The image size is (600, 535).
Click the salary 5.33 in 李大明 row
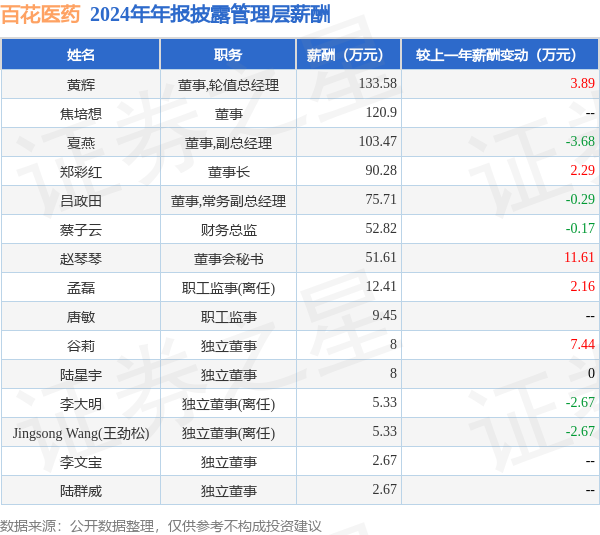click(384, 403)
